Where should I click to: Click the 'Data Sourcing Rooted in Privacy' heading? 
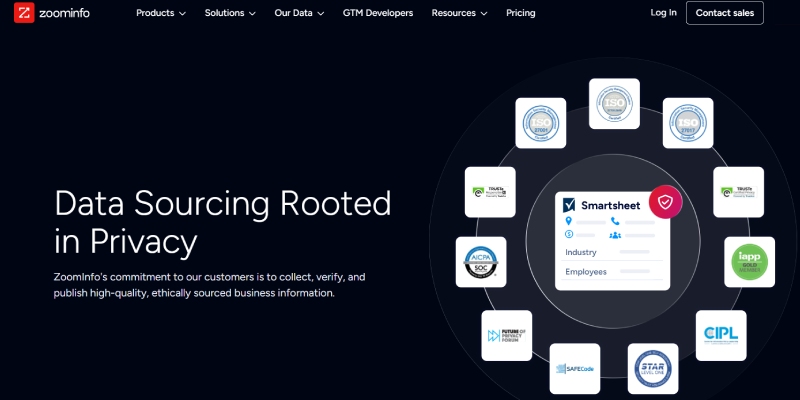pyautogui.click(x=222, y=221)
